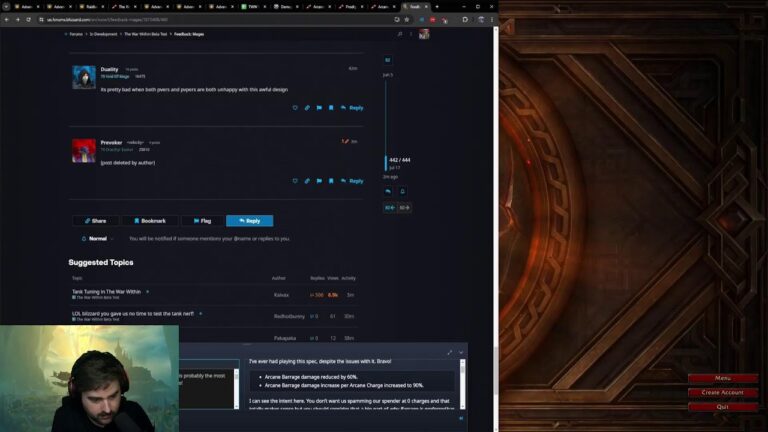Copy link to Prevoker's post
This screenshot has height=432, width=768.
point(307,181)
